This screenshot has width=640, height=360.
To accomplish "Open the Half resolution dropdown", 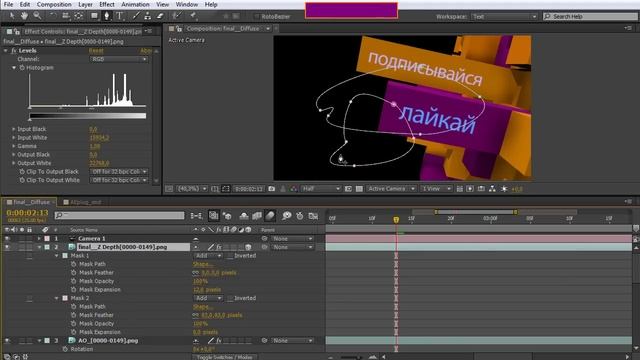I will click(x=321, y=189).
